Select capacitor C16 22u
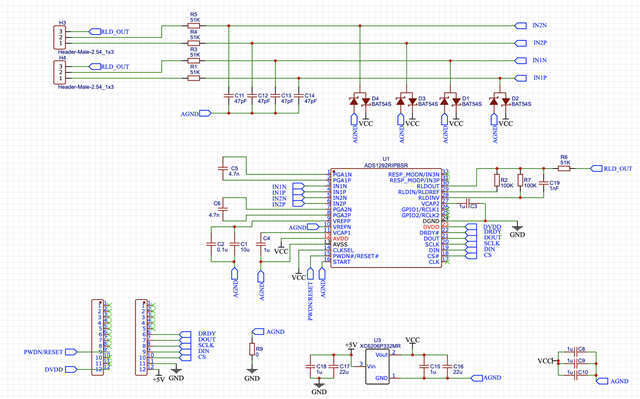Image resolution: width=640 pixels, height=399 pixels. 447,366
